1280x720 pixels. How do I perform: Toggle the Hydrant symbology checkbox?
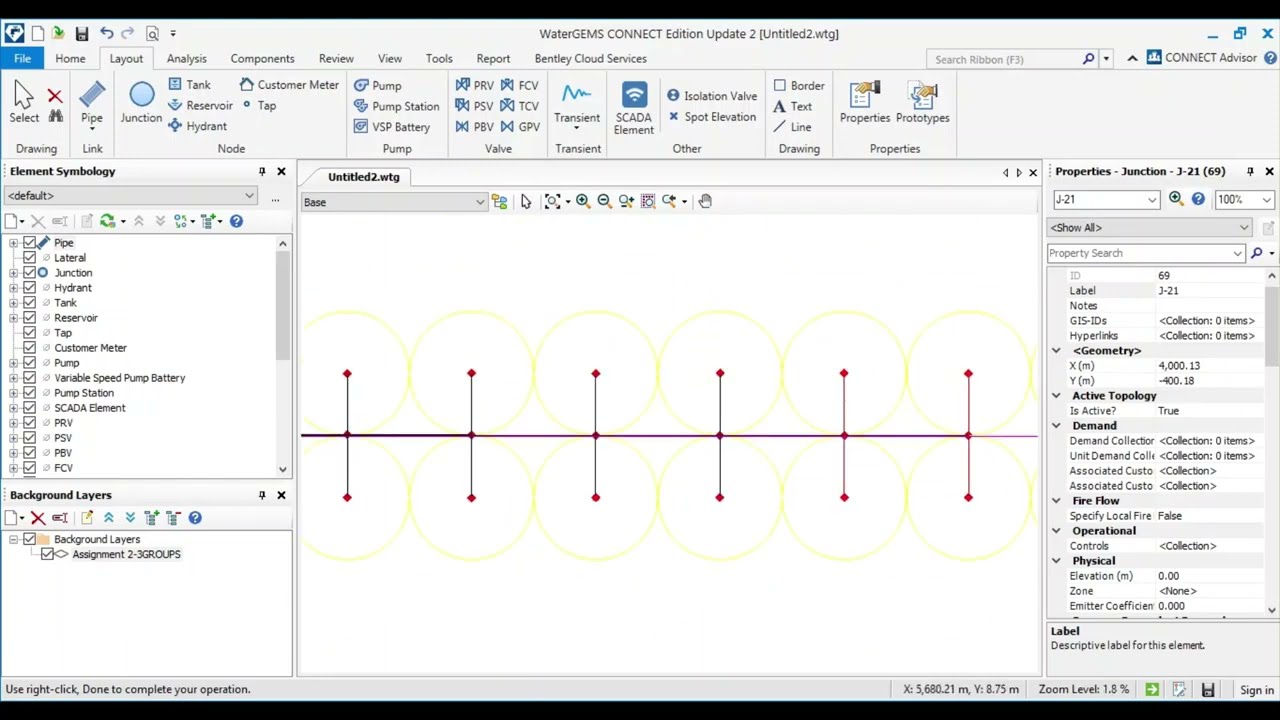coord(29,288)
